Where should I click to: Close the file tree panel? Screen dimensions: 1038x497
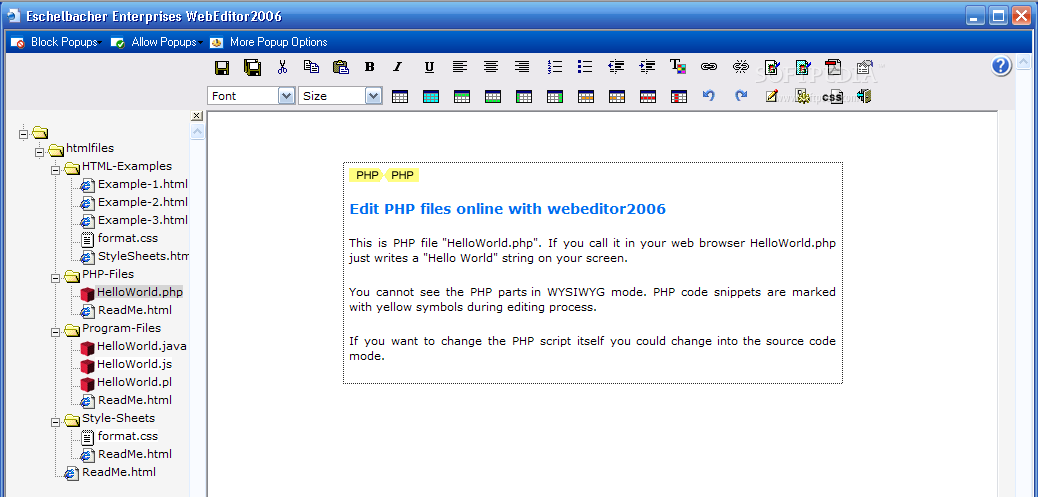[197, 116]
